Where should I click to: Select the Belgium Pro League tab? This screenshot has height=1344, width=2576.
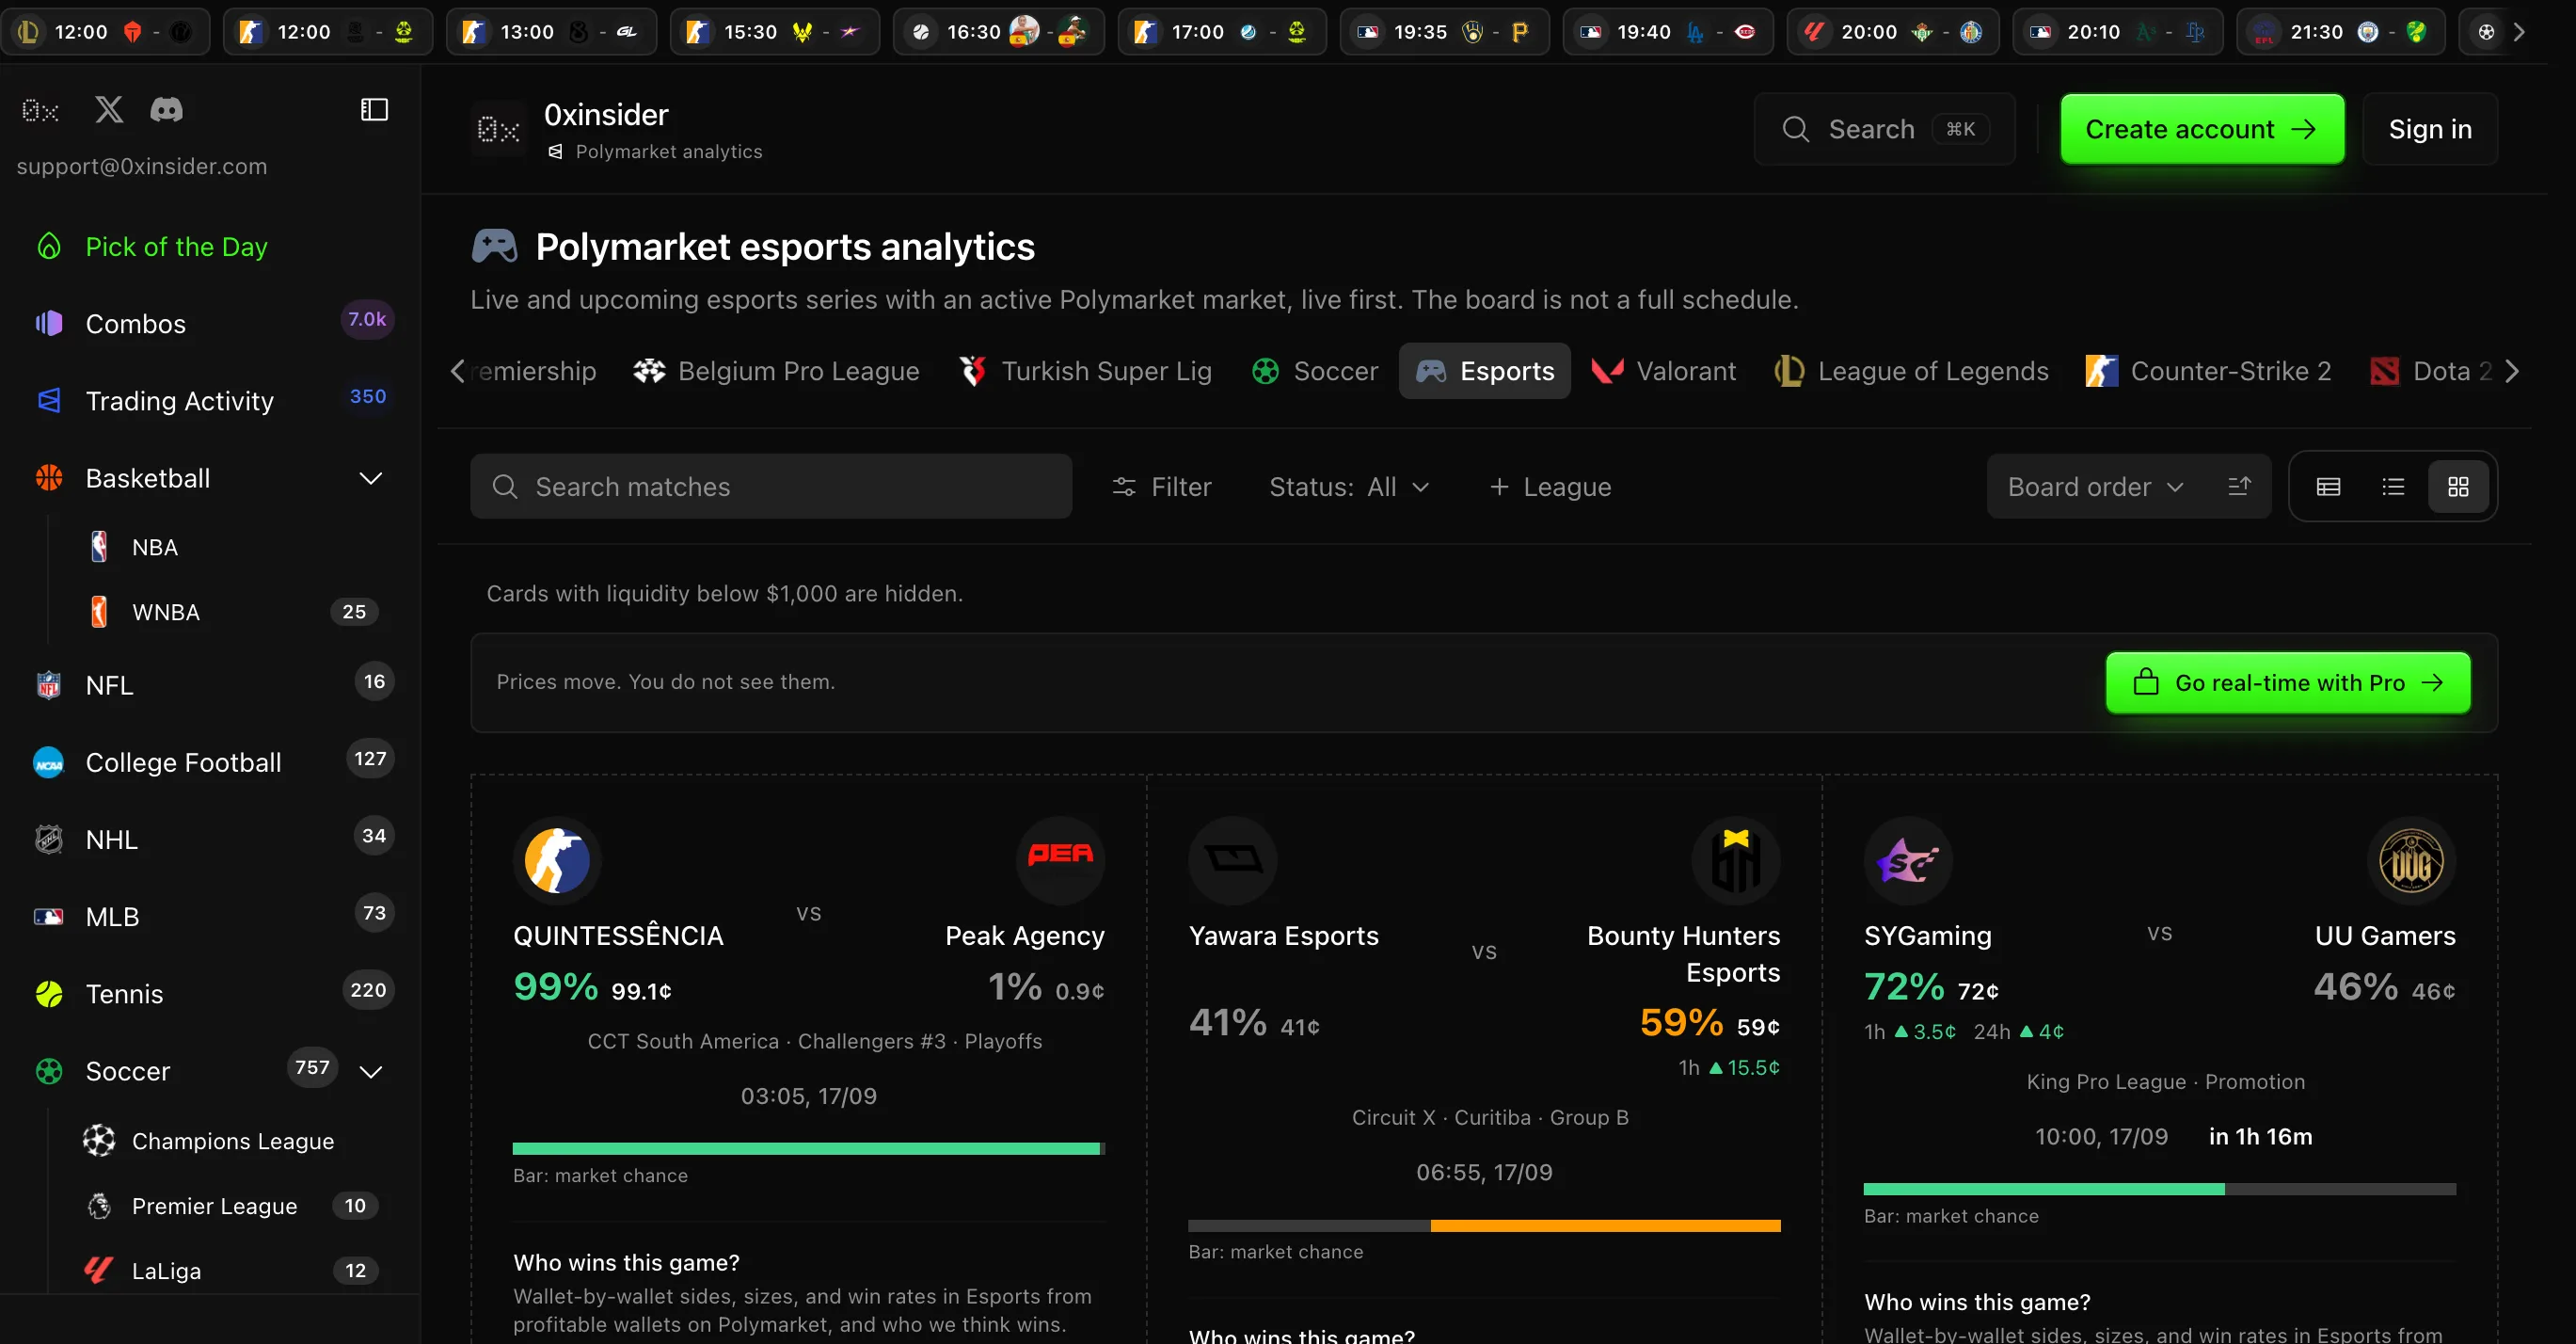click(776, 371)
